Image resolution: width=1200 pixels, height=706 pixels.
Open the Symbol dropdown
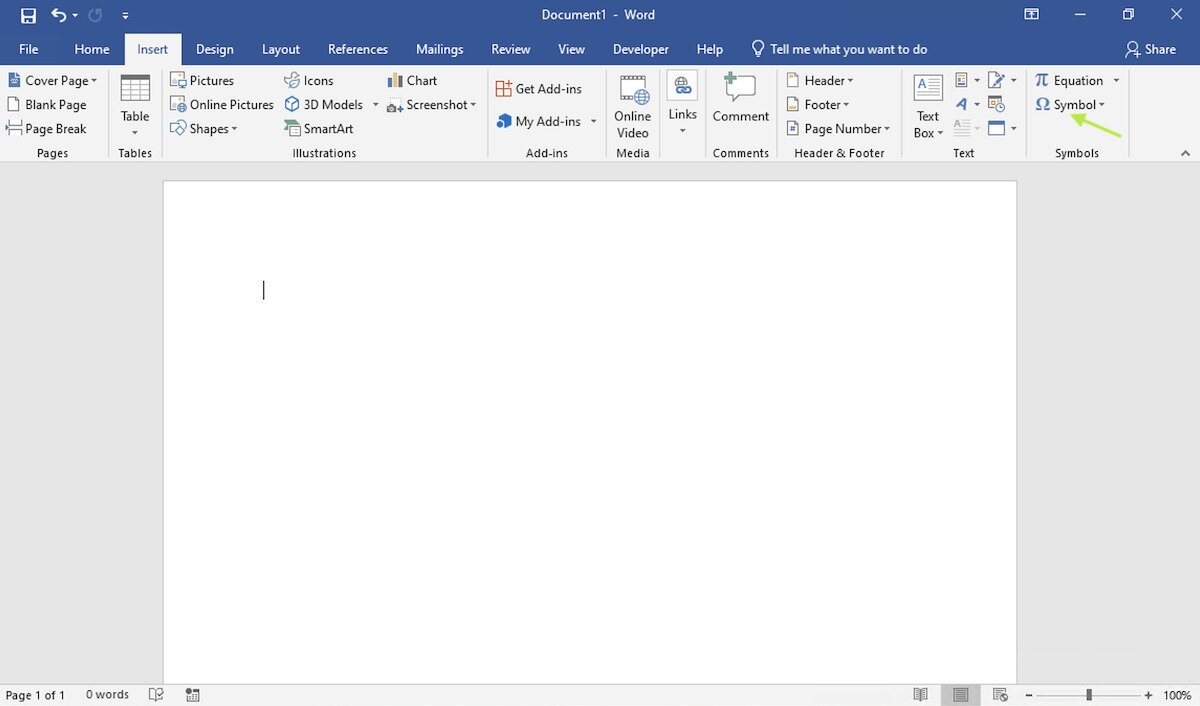[1072, 104]
